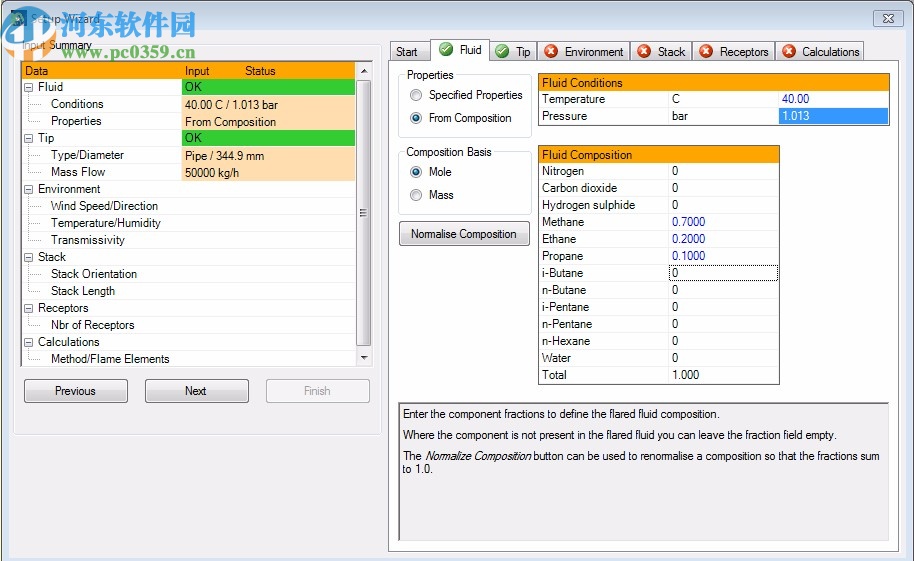This screenshot has height=561, width=914.
Task: Select the Stack Orientation tree row
Action: pos(188,274)
